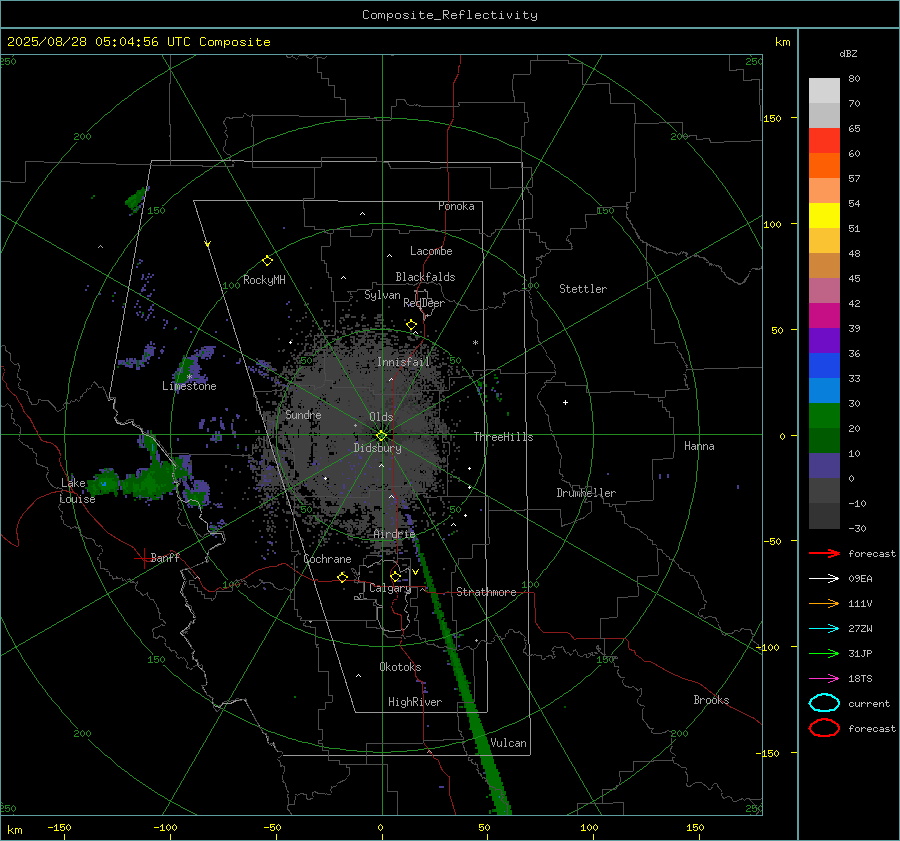Click the Lake Louise label

(77, 491)
